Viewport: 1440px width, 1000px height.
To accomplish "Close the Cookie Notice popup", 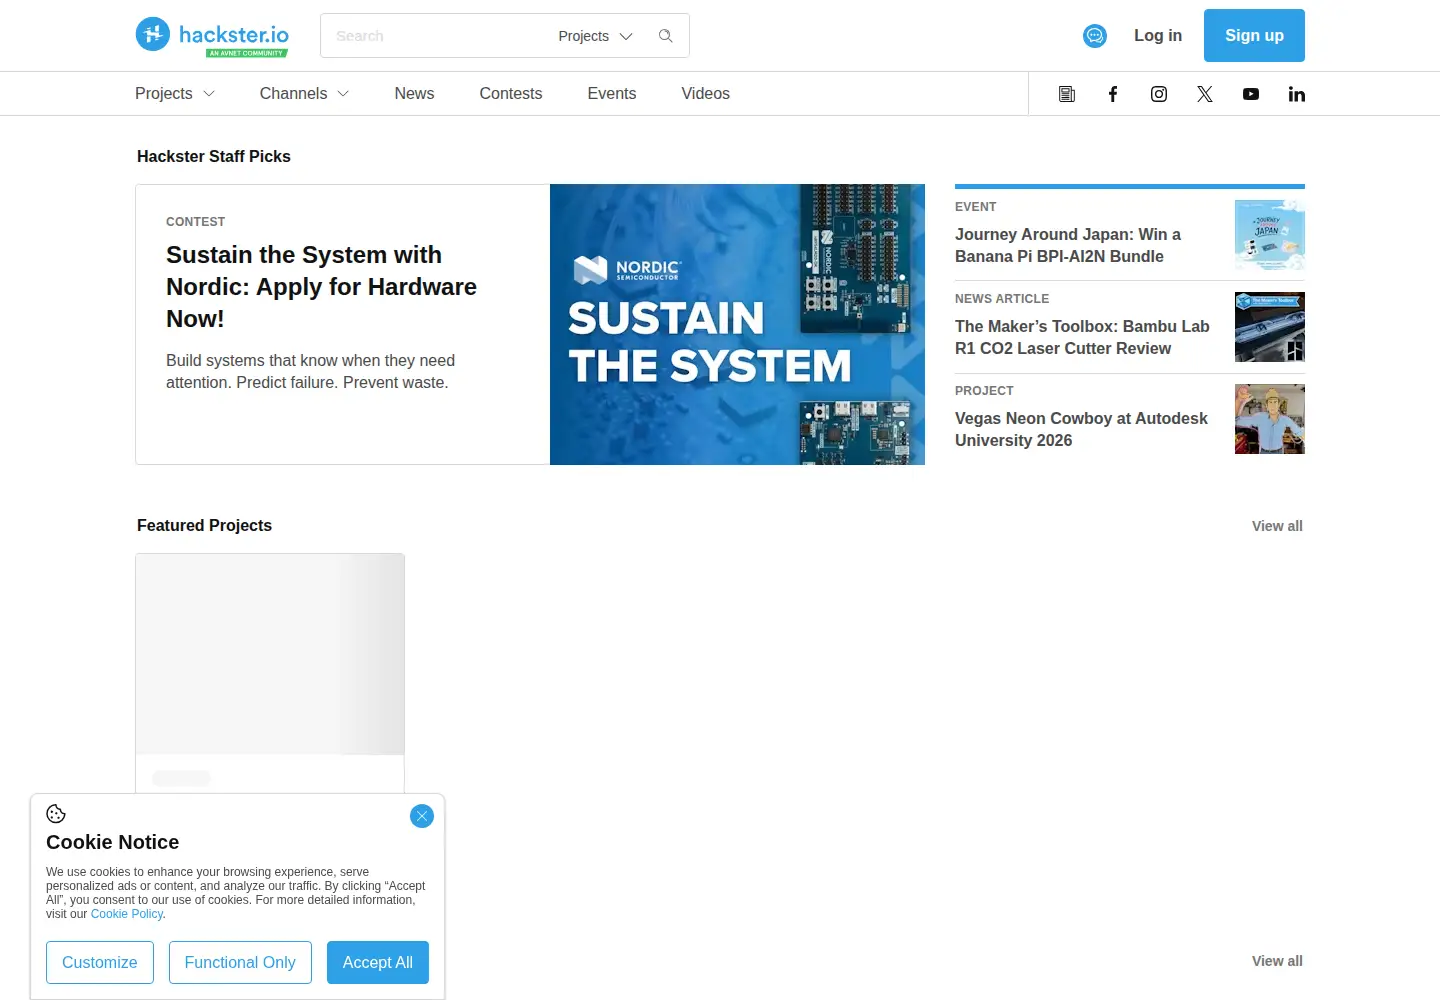I will click(x=422, y=816).
